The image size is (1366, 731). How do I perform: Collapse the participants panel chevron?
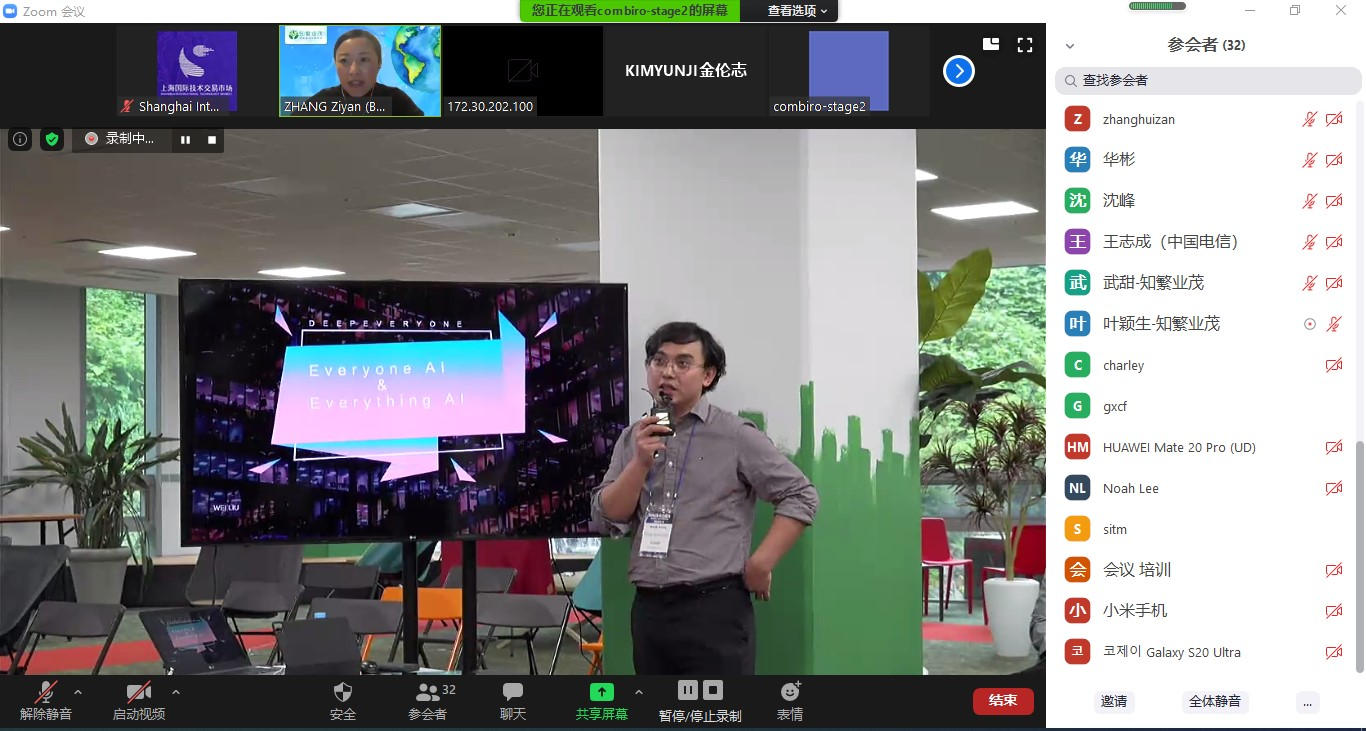pos(1070,46)
